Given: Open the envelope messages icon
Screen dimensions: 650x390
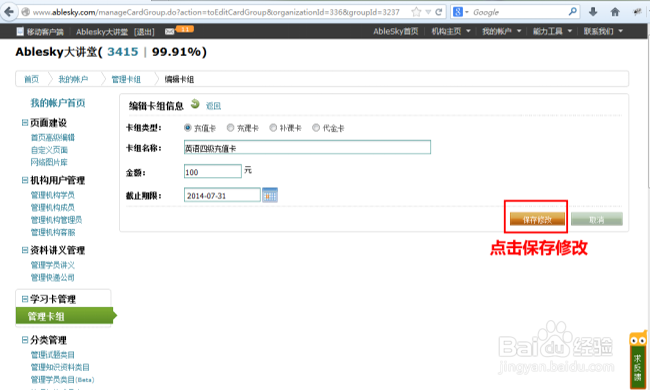Looking at the screenshot, I should click(169, 31).
